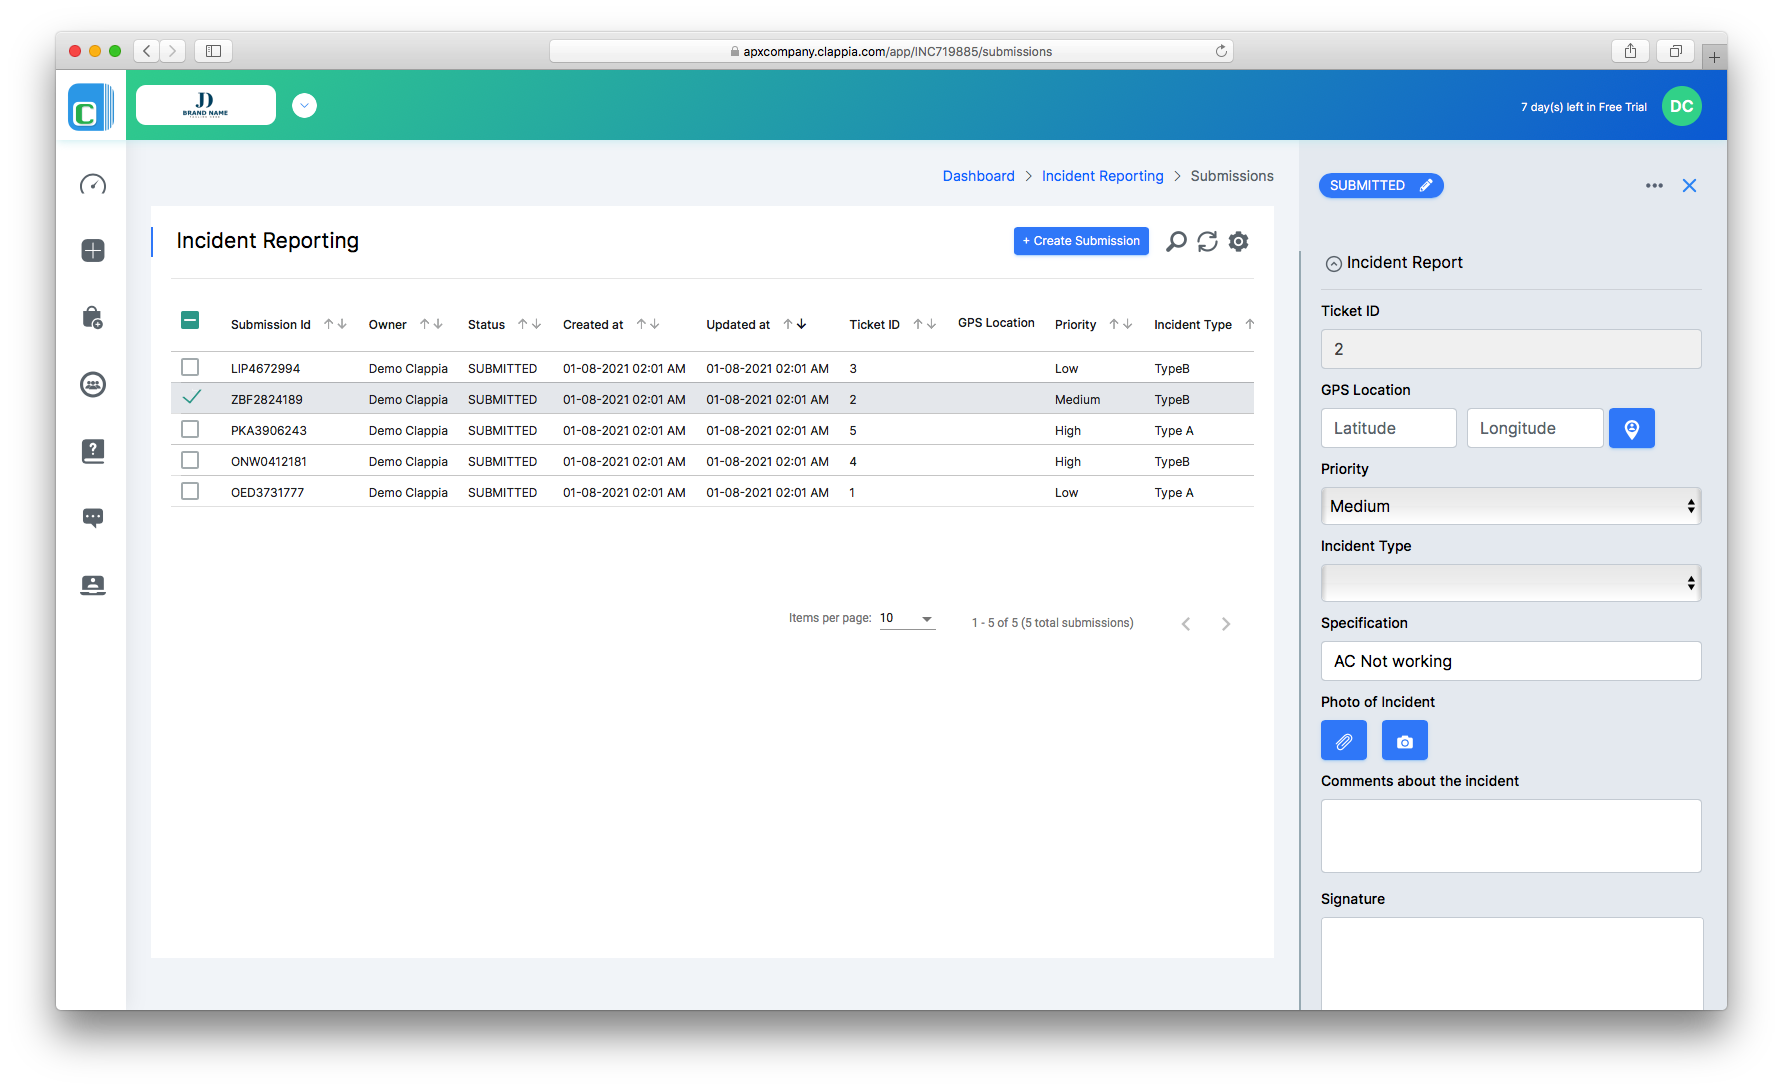Click the Longitude input field

click(x=1535, y=428)
